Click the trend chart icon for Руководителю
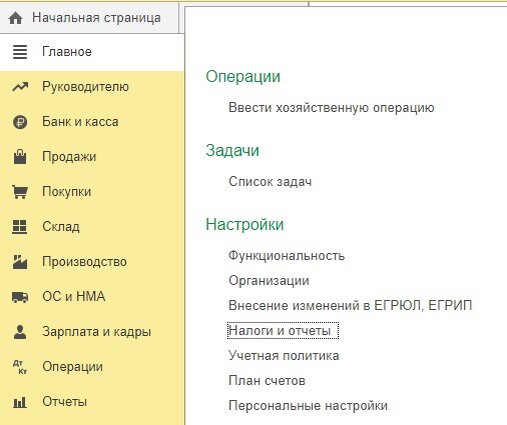The image size is (507, 425). click(20, 87)
